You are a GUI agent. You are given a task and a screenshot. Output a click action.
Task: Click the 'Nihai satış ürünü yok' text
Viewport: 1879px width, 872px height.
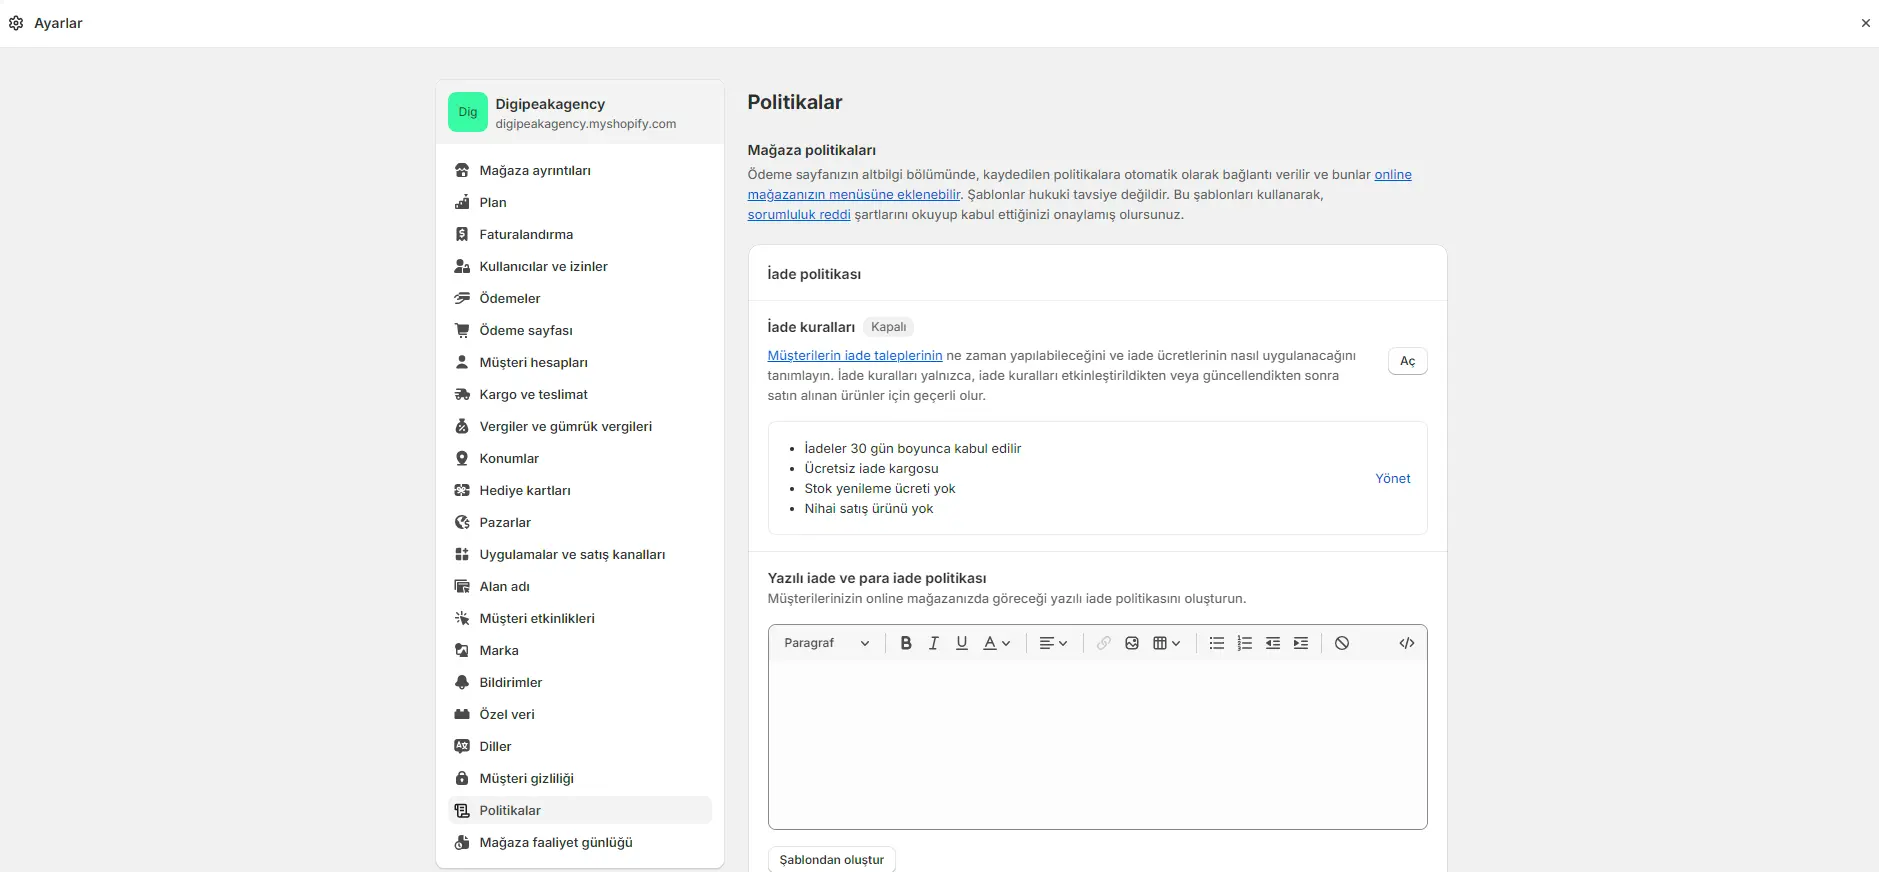click(x=869, y=508)
